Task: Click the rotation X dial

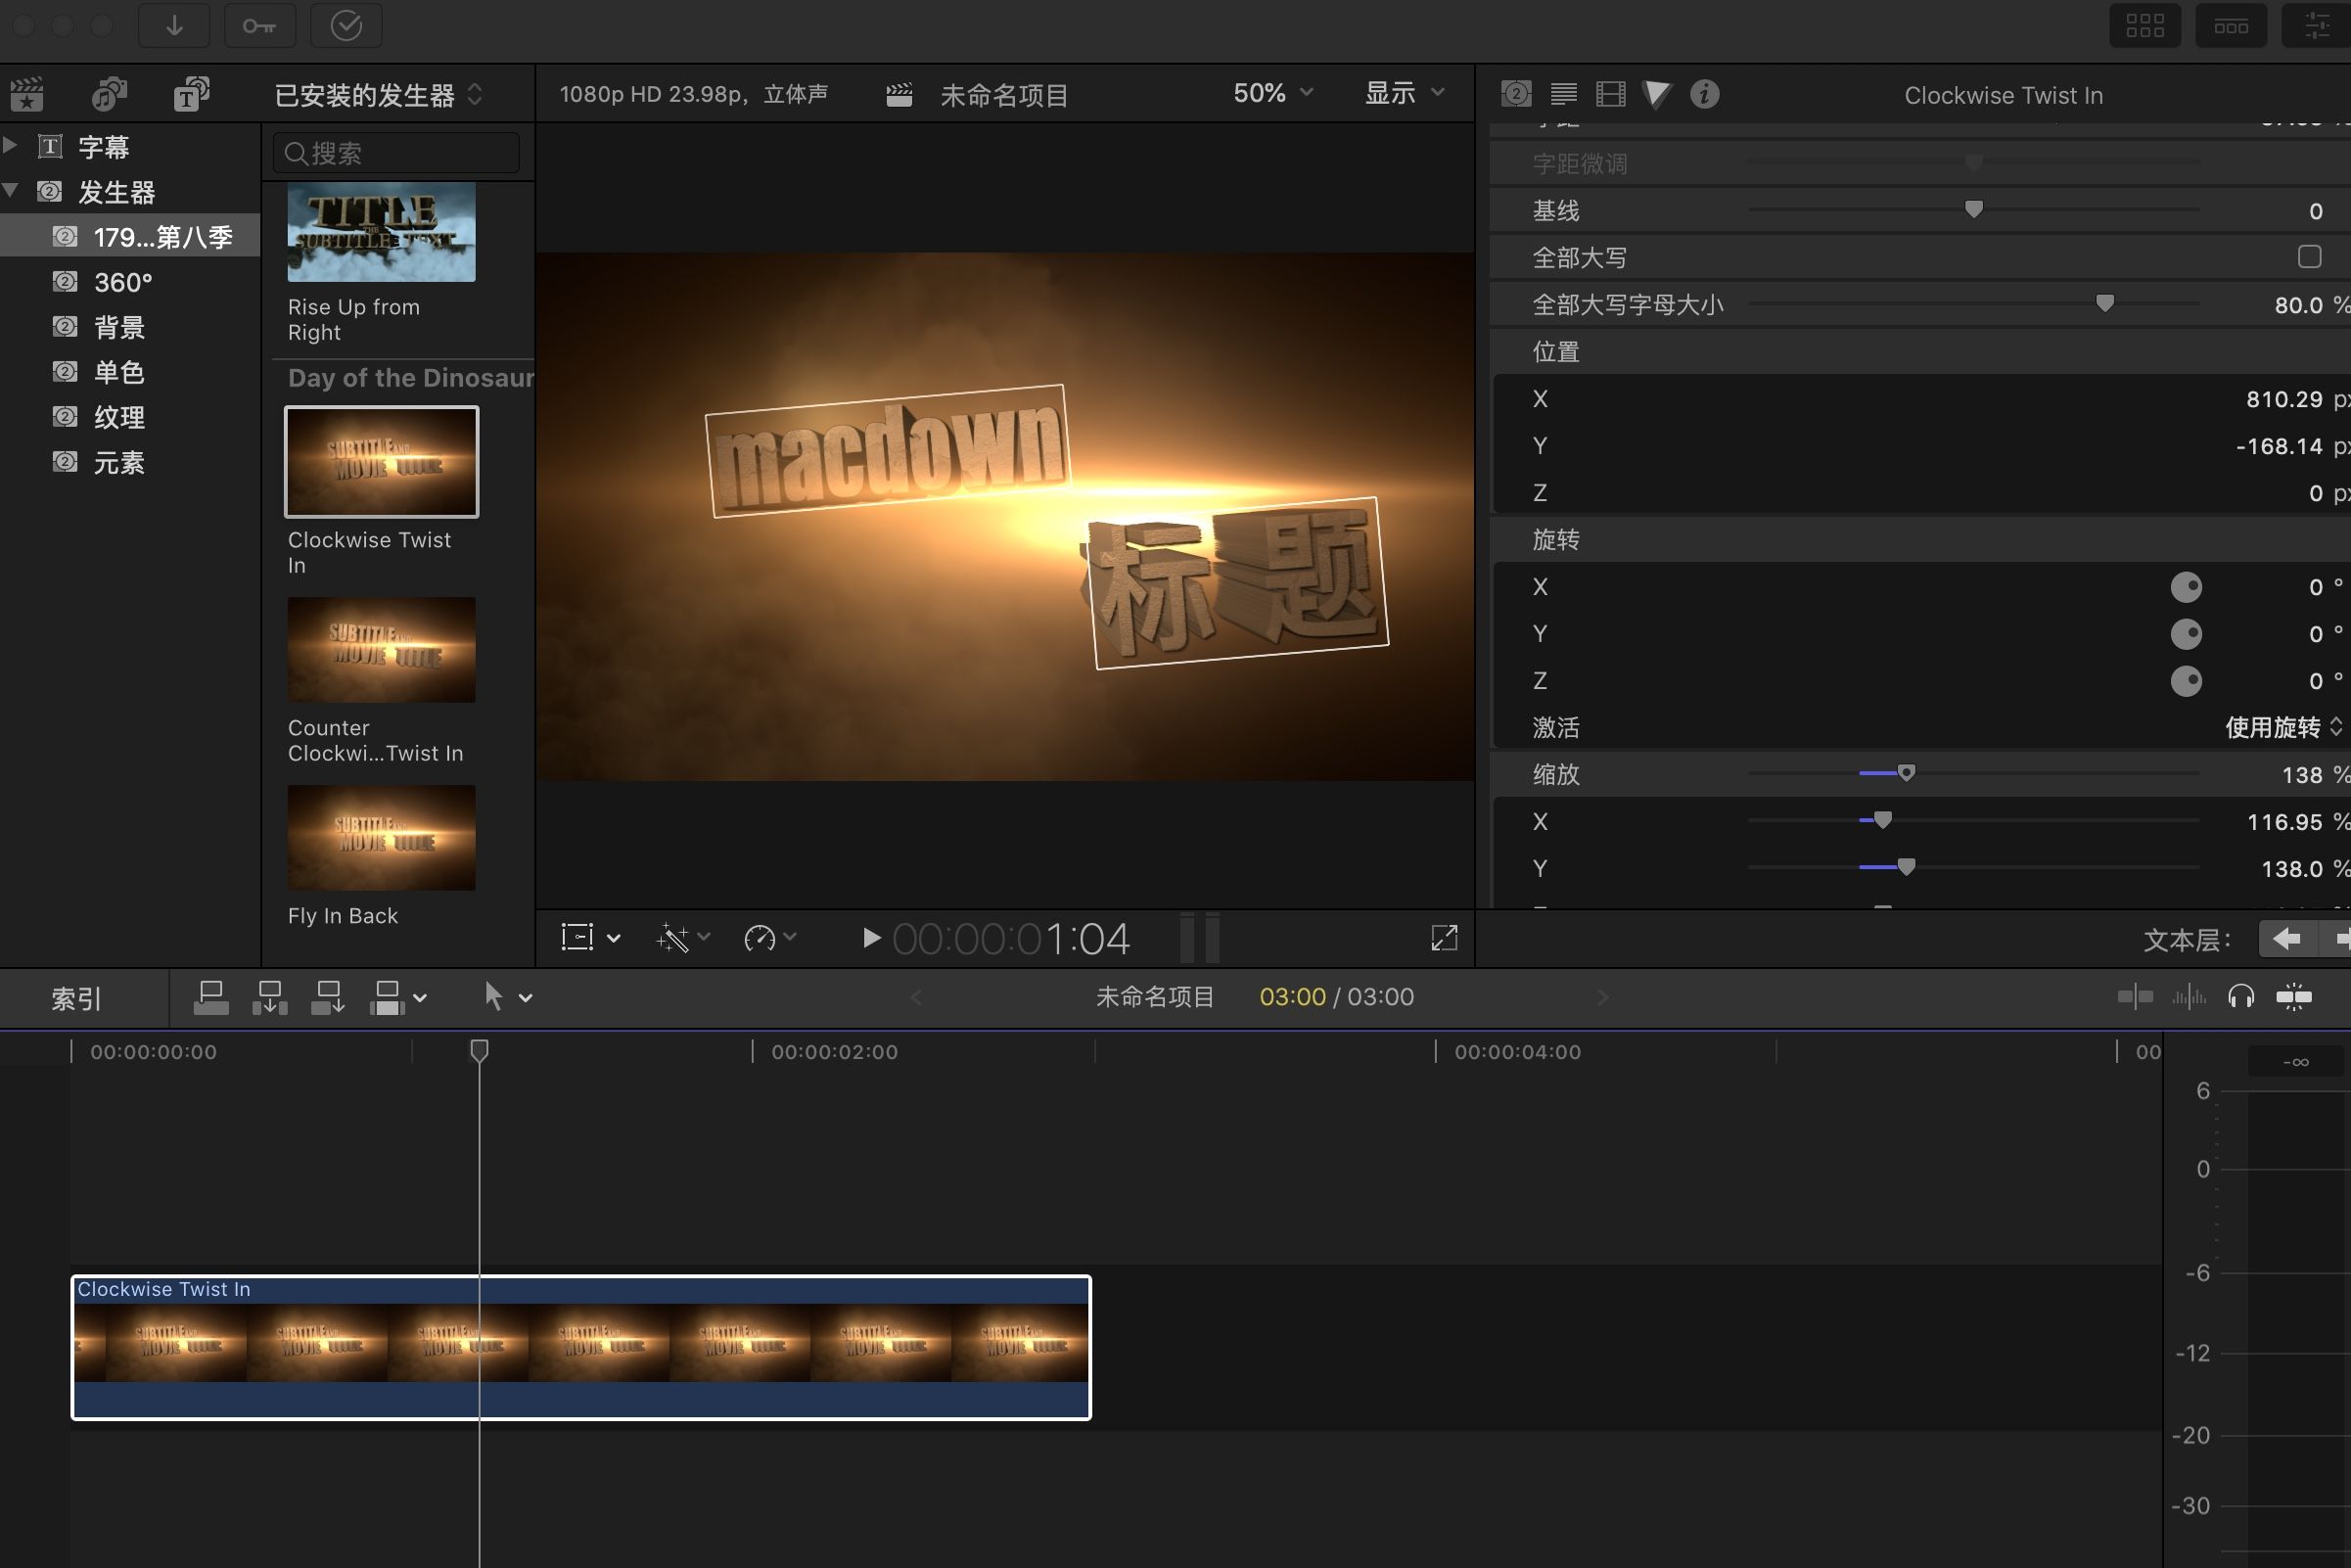Action: pyautogui.click(x=2186, y=587)
